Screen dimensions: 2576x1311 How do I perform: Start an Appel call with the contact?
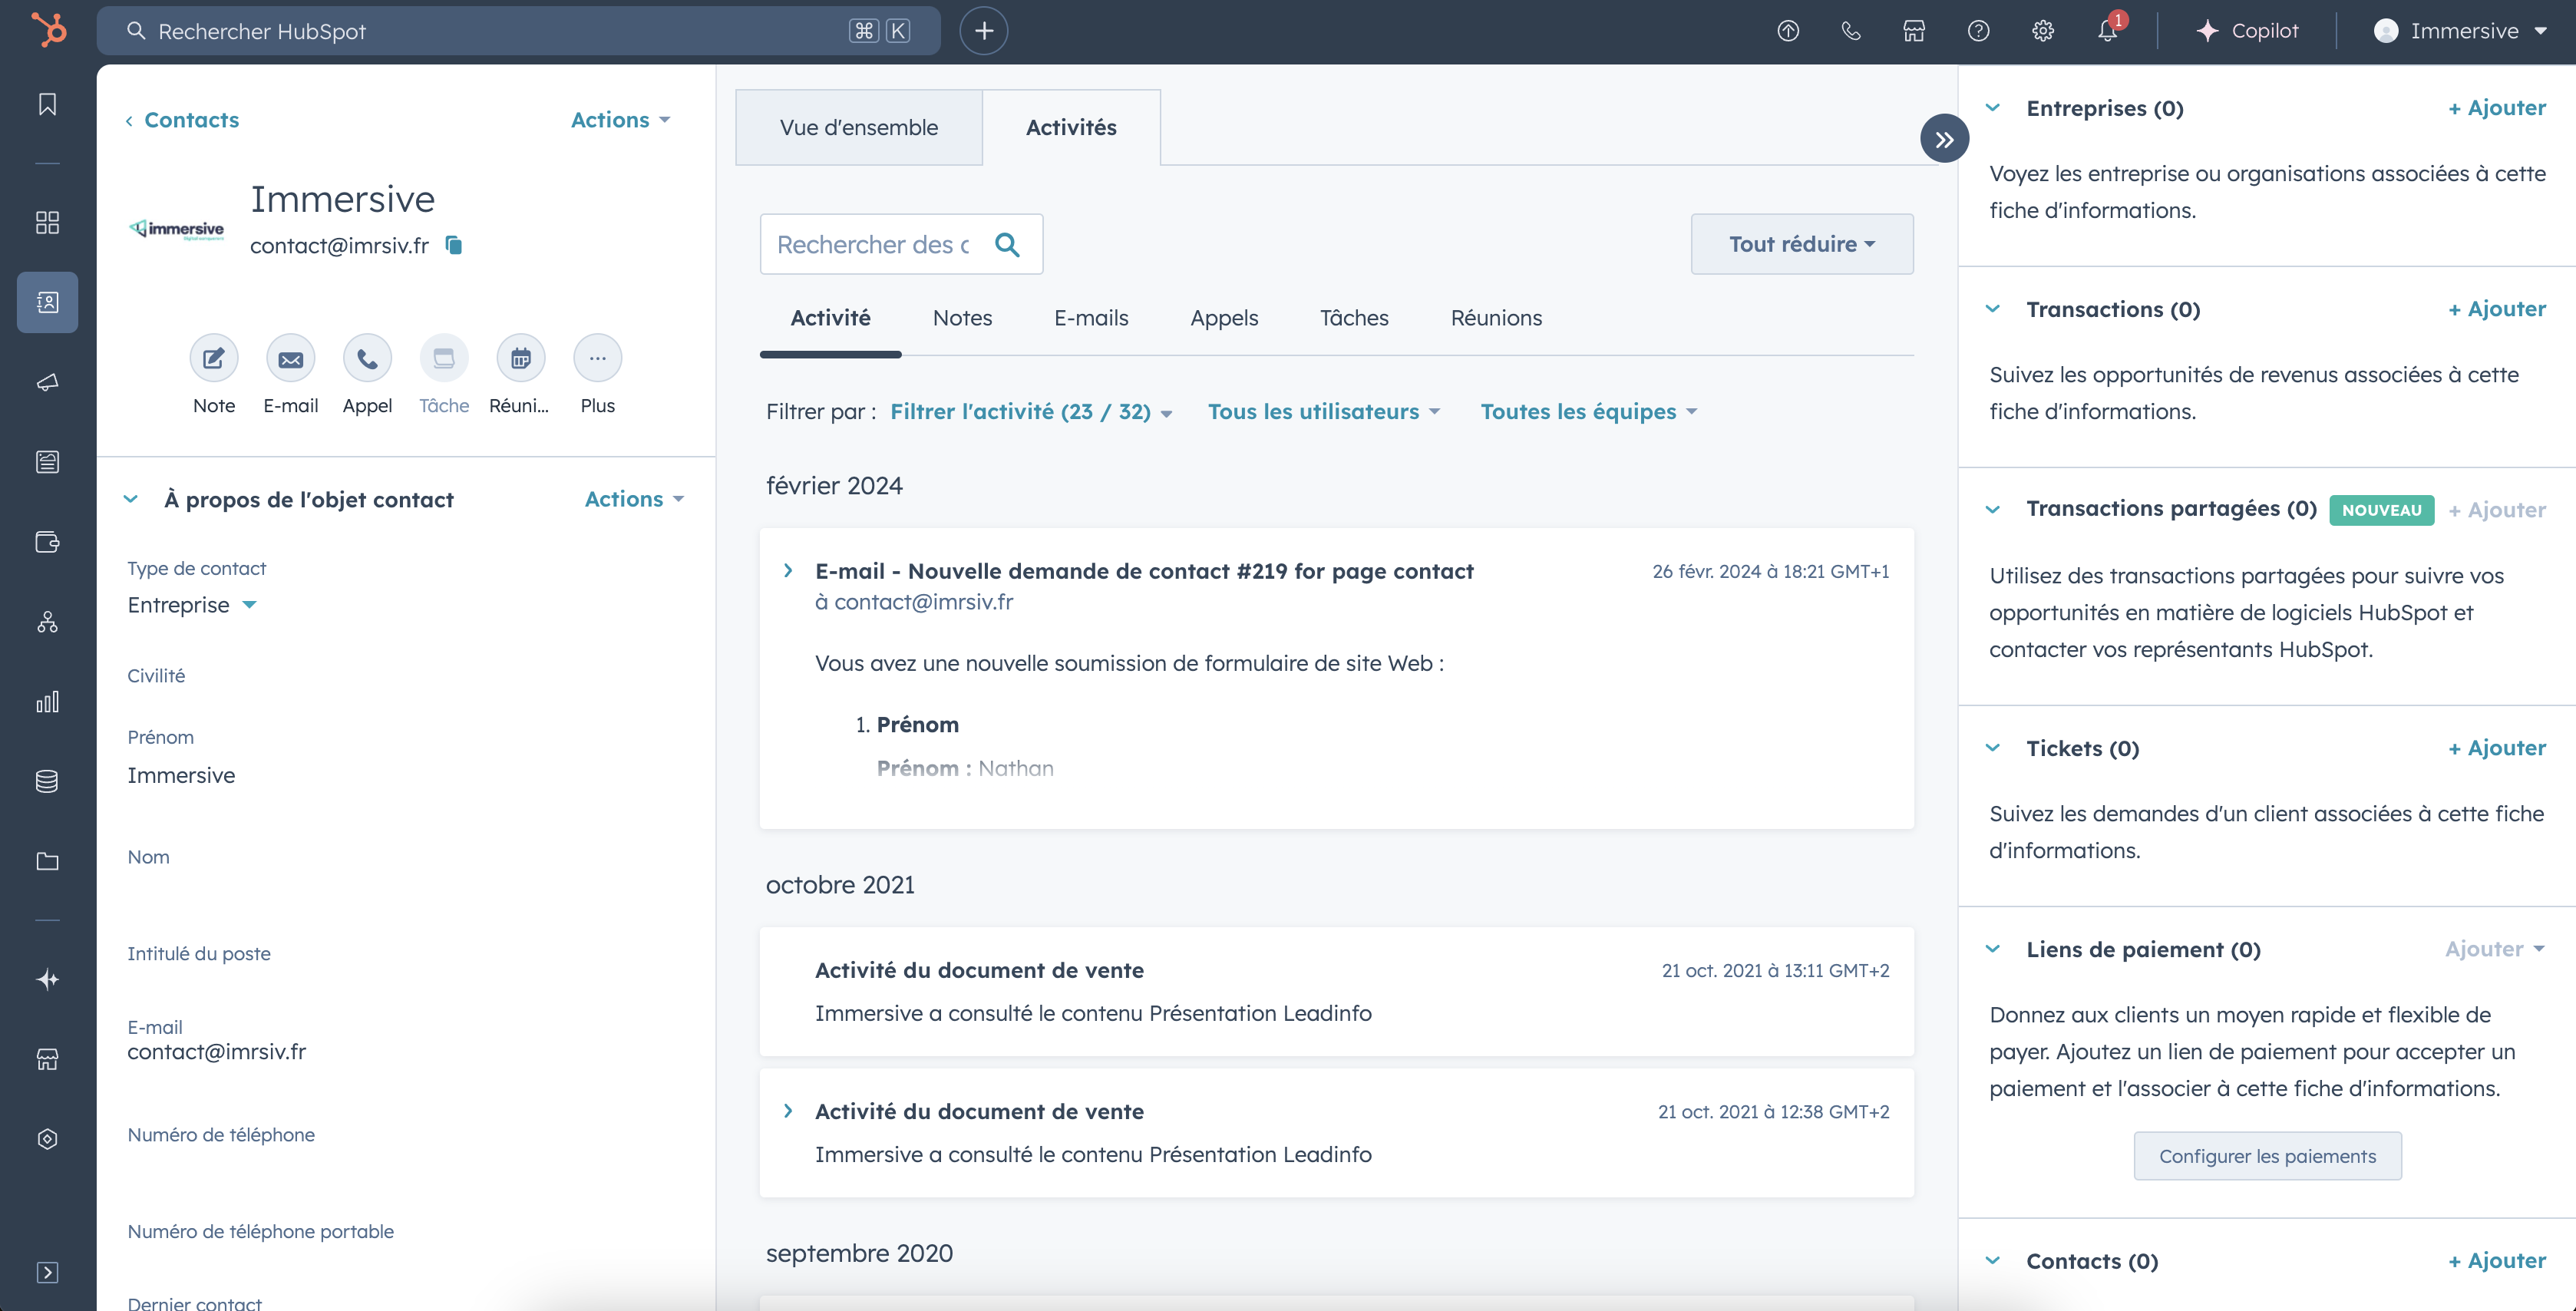[367, 358]
